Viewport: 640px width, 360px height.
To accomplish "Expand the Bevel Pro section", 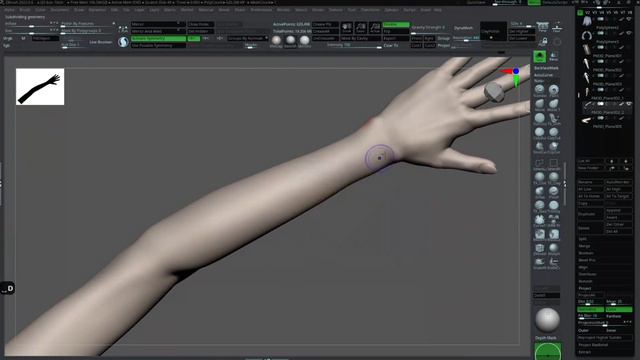I will [x=587, y=260].
